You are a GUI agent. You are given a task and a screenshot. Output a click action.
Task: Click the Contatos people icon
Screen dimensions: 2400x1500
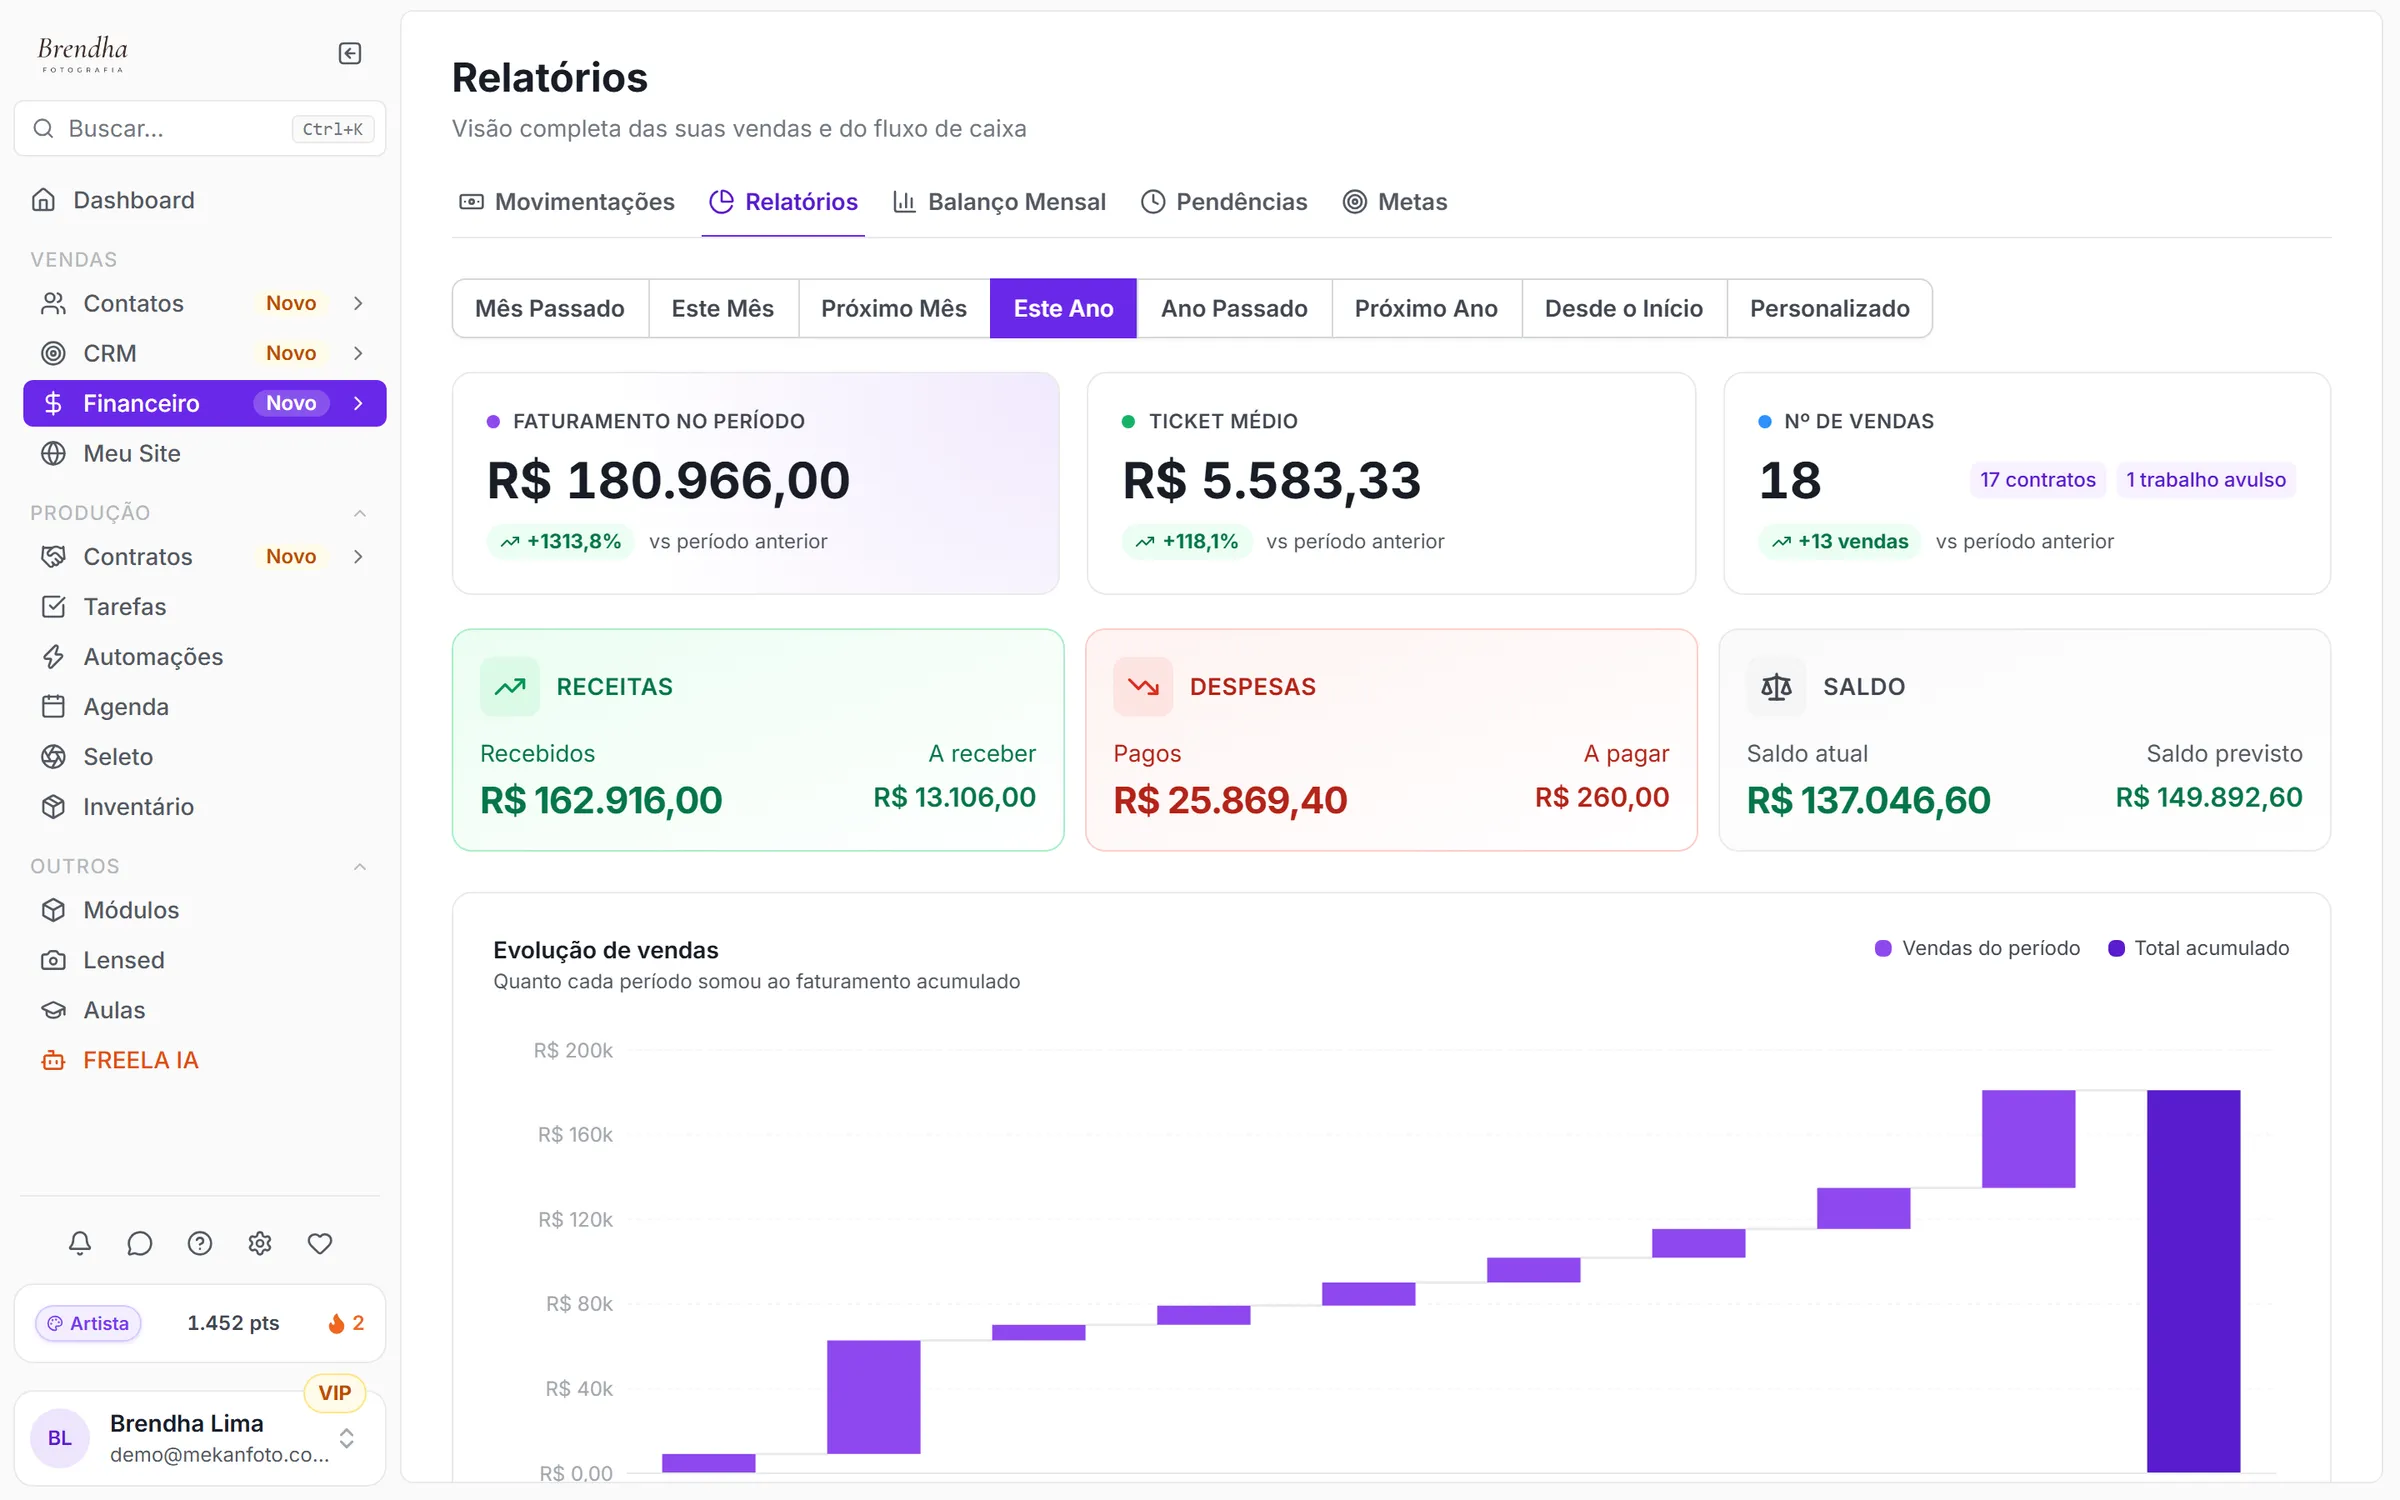pos(53,303)
